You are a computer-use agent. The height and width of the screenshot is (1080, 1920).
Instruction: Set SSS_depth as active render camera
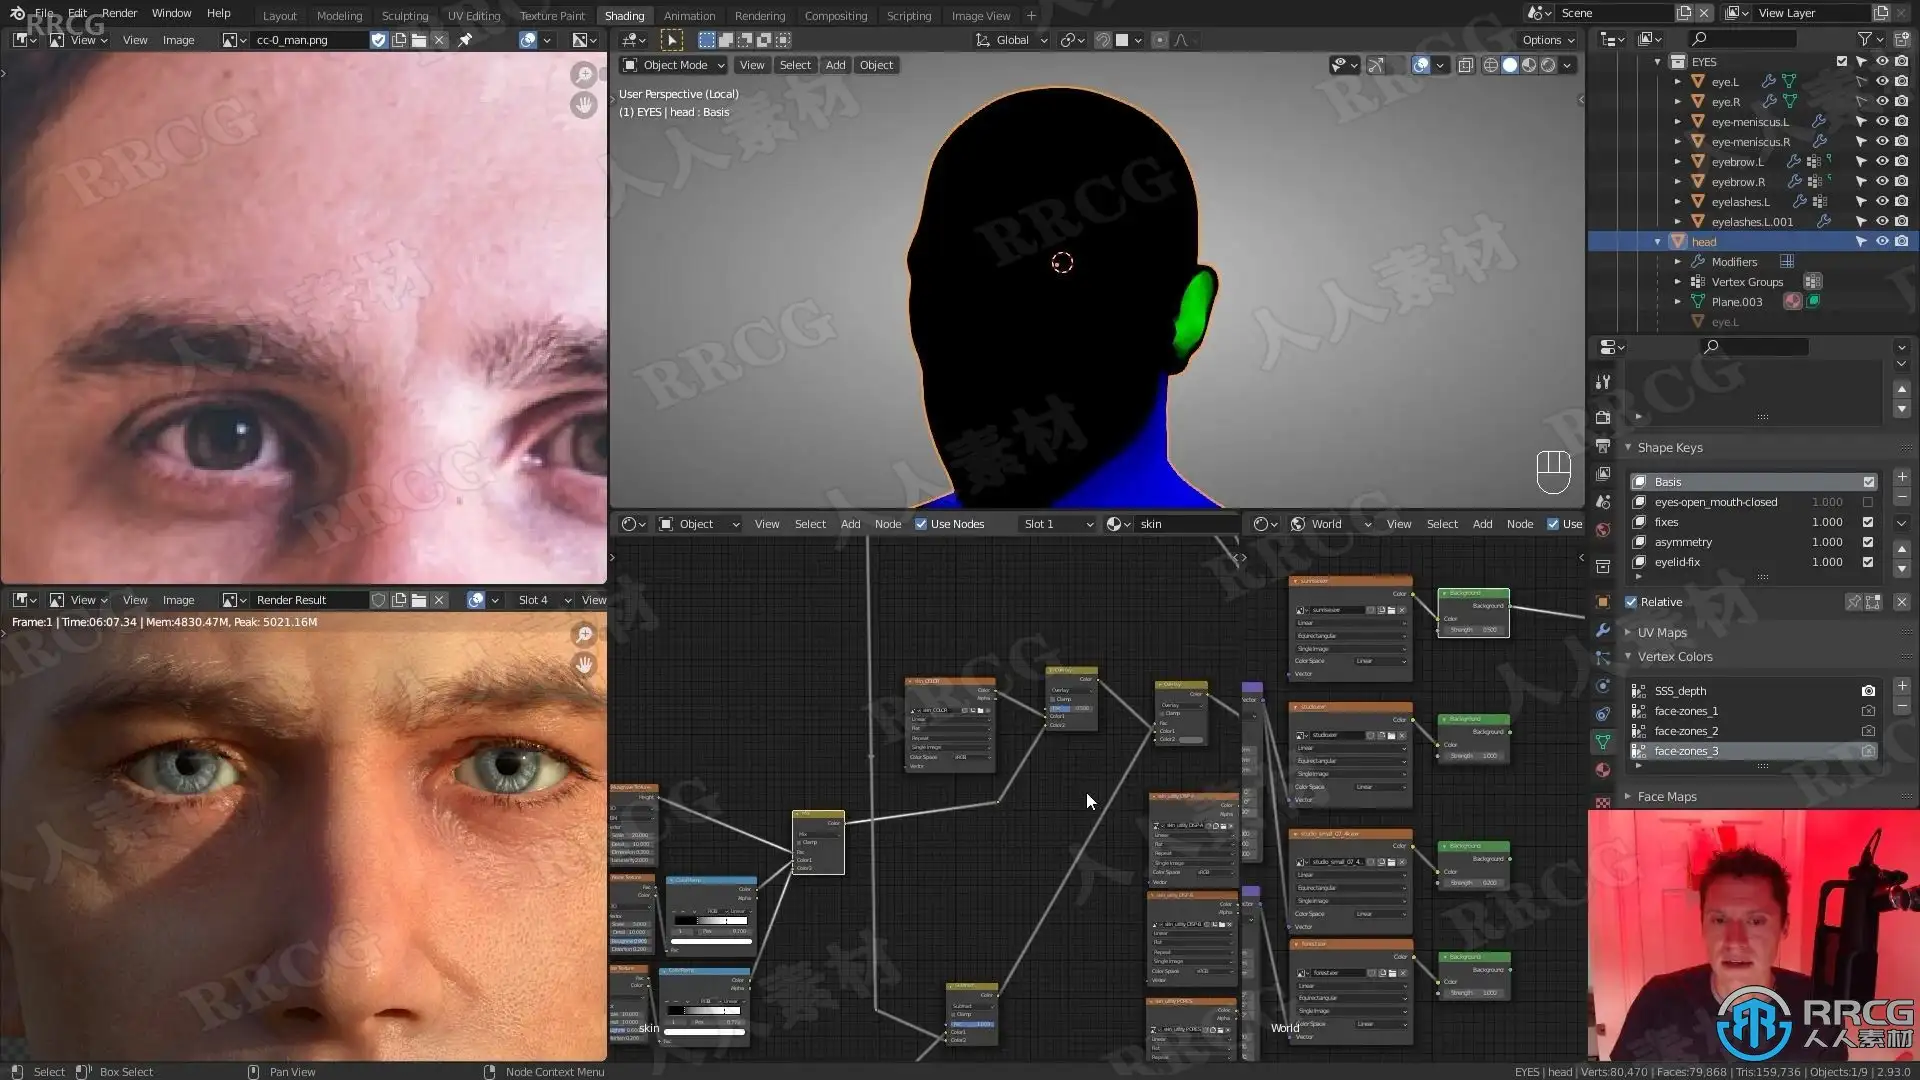click(1868, 691)
